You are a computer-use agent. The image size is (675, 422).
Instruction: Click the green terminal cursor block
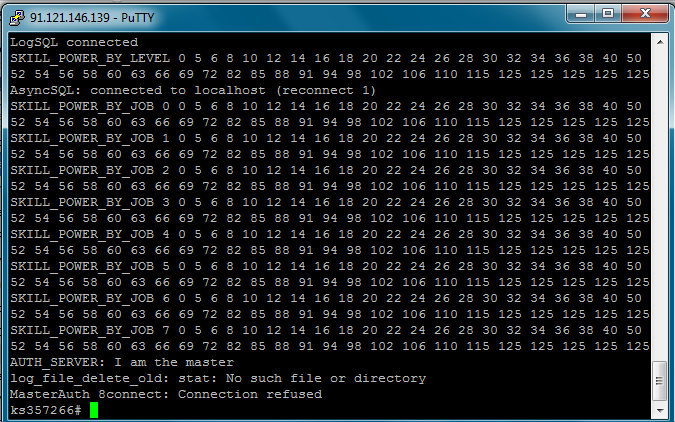tap(94, 410)
